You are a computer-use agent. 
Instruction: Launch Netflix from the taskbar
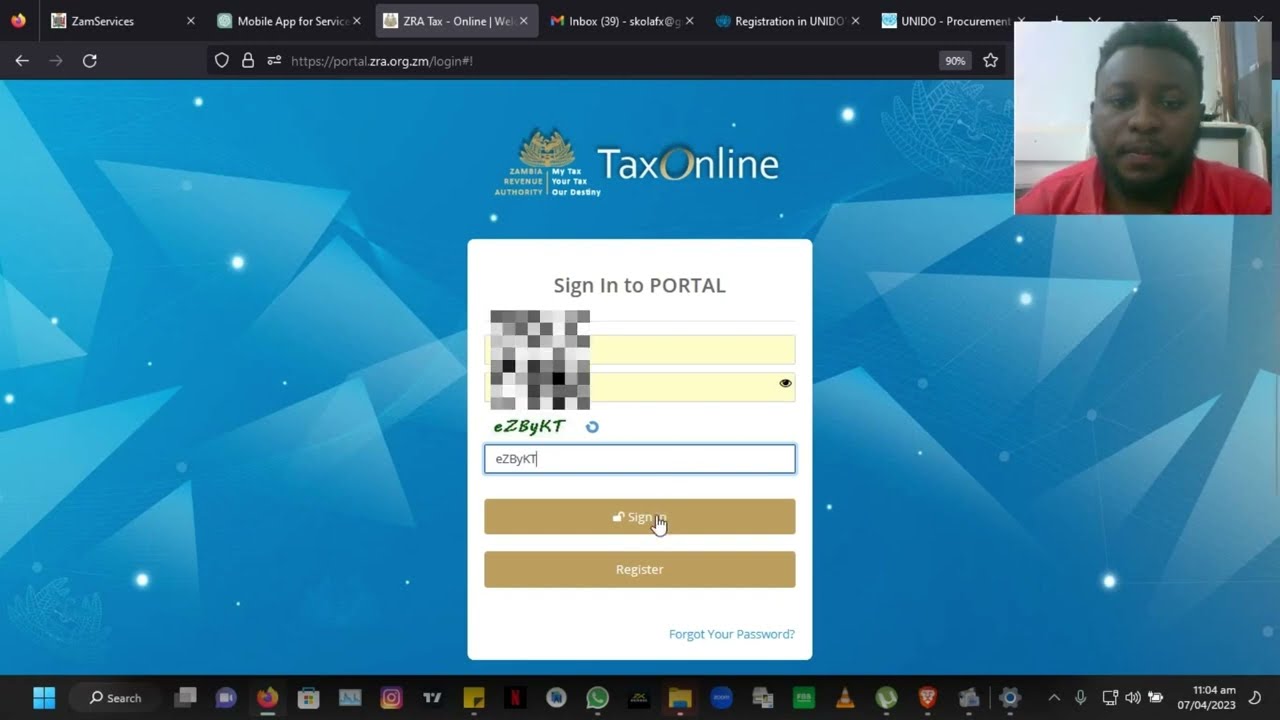tap(515, 697)
